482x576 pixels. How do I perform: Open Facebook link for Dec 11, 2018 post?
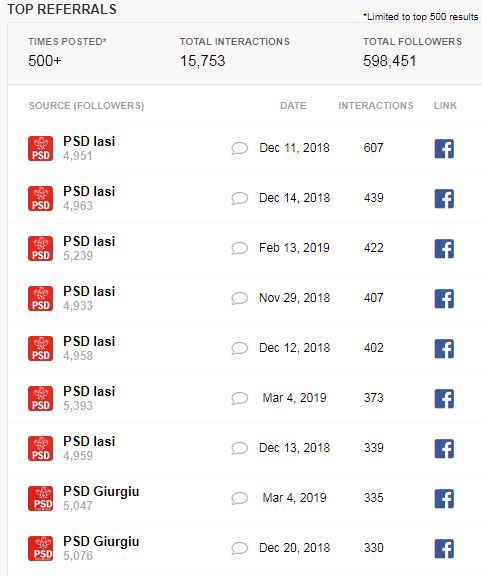pyautogui.click(x=444, y=148)
